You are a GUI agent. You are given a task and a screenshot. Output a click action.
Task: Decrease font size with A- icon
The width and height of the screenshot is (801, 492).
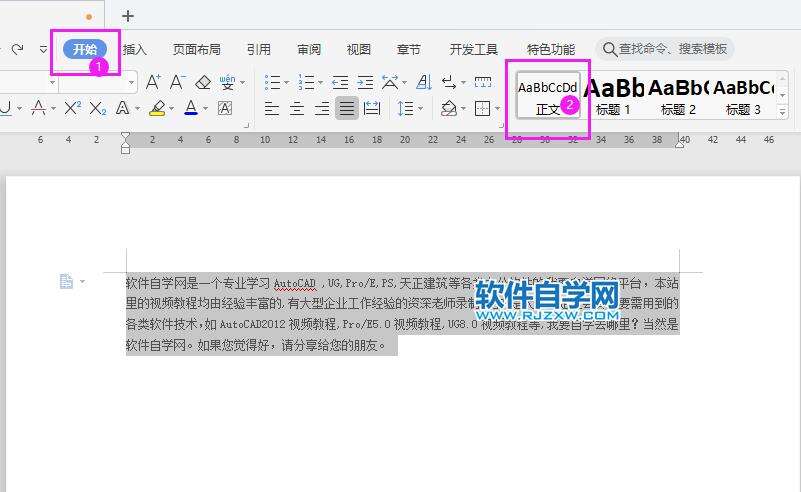pos(177,82)
